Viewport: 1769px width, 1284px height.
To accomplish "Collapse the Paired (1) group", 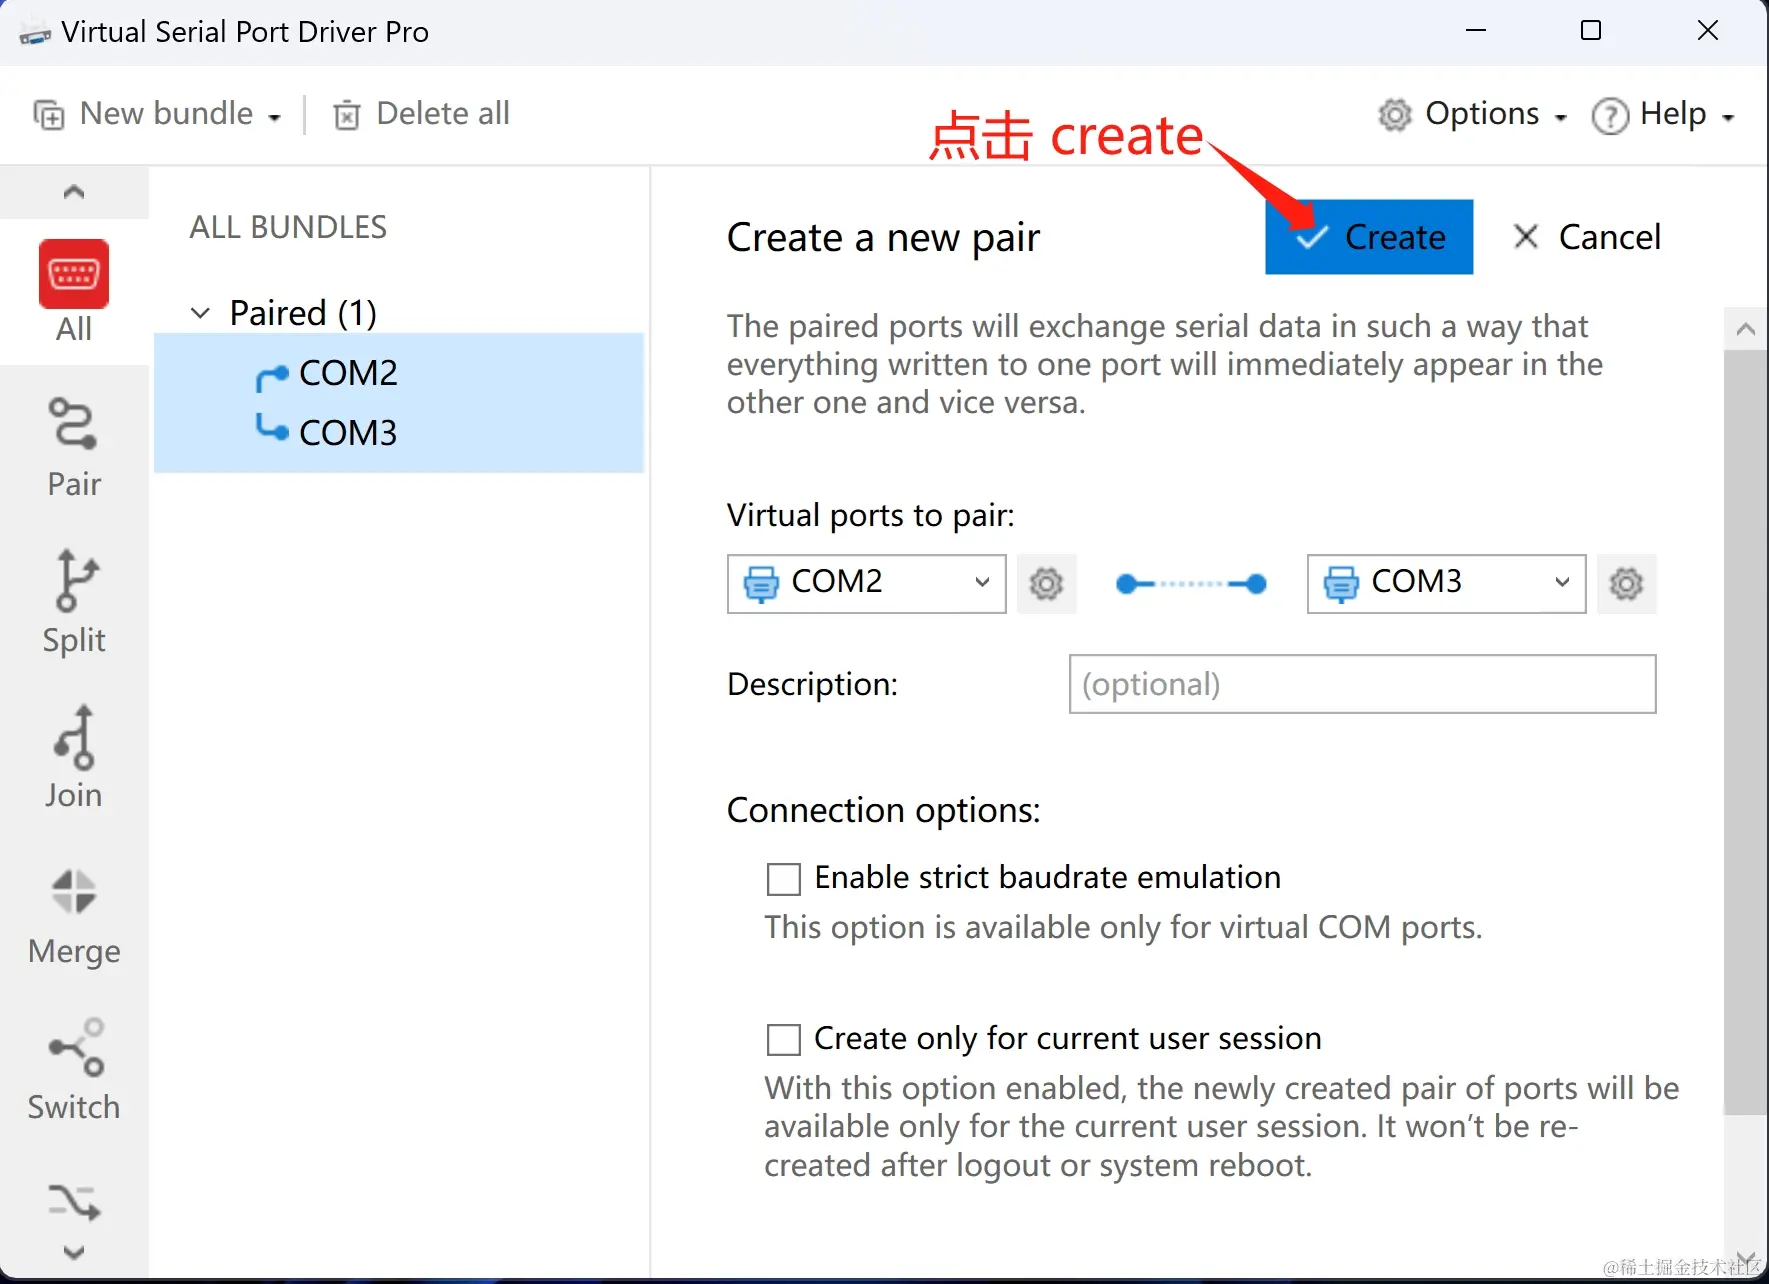I will point(199,312).
